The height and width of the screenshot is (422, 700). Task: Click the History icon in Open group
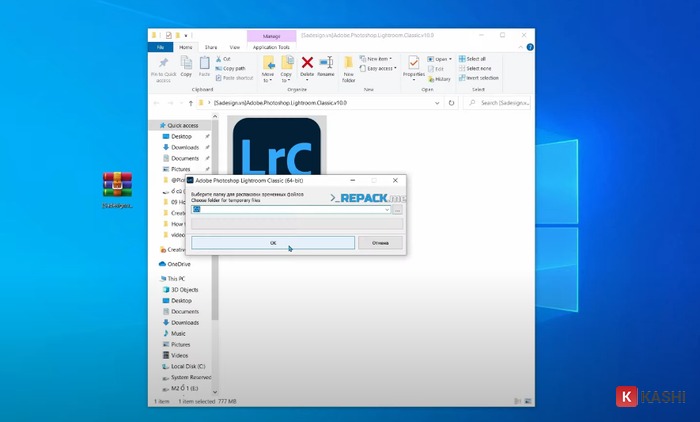(442, 78)
